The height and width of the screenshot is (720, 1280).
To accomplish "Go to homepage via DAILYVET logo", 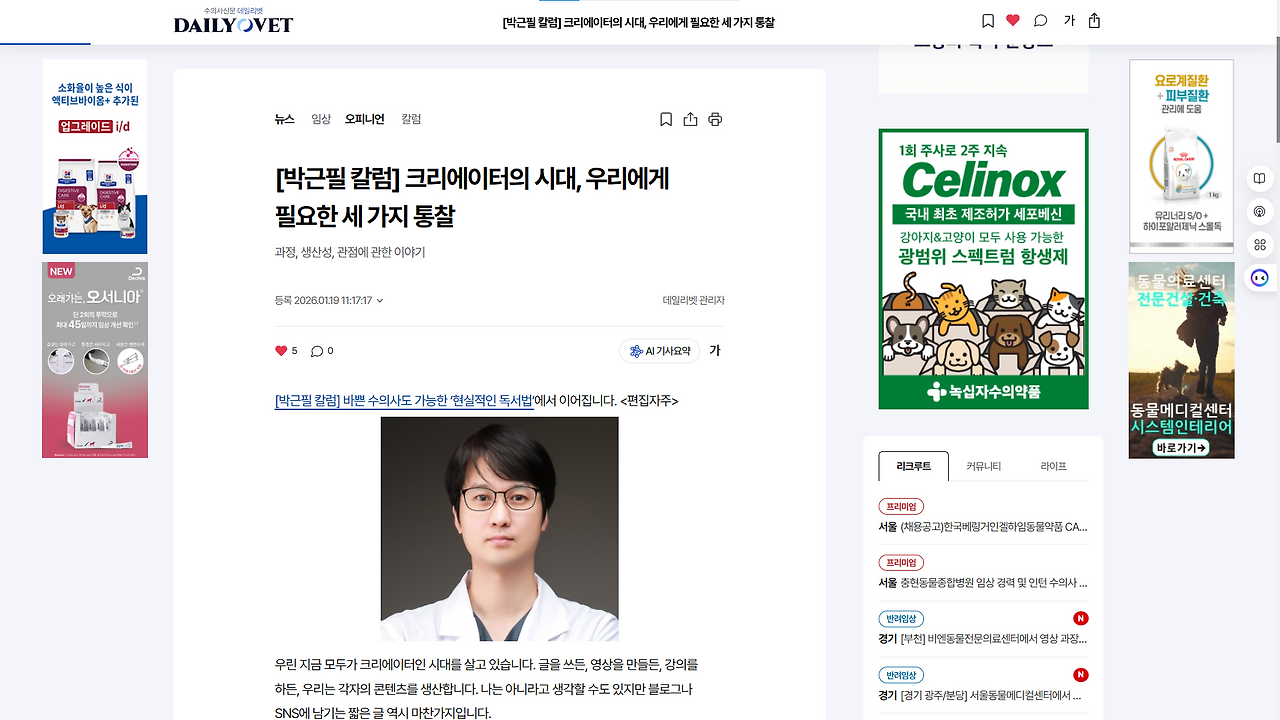I will [234, 21].
